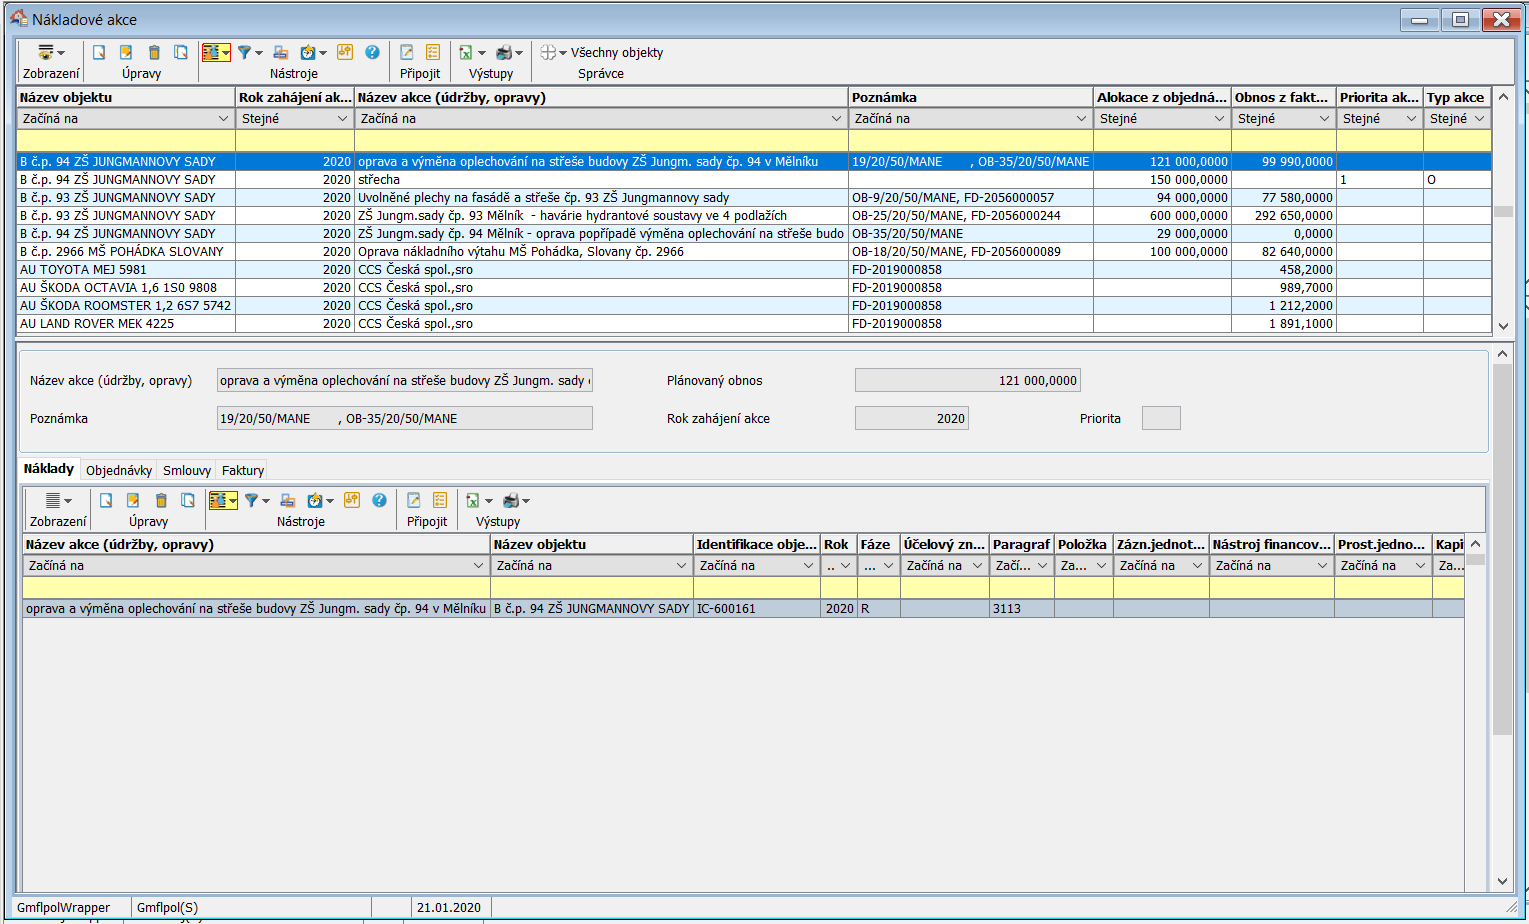The image size is (1529, 924).
Task: Open the funnel filter tool in upper toolbar
Action: [x=245, y=53]
